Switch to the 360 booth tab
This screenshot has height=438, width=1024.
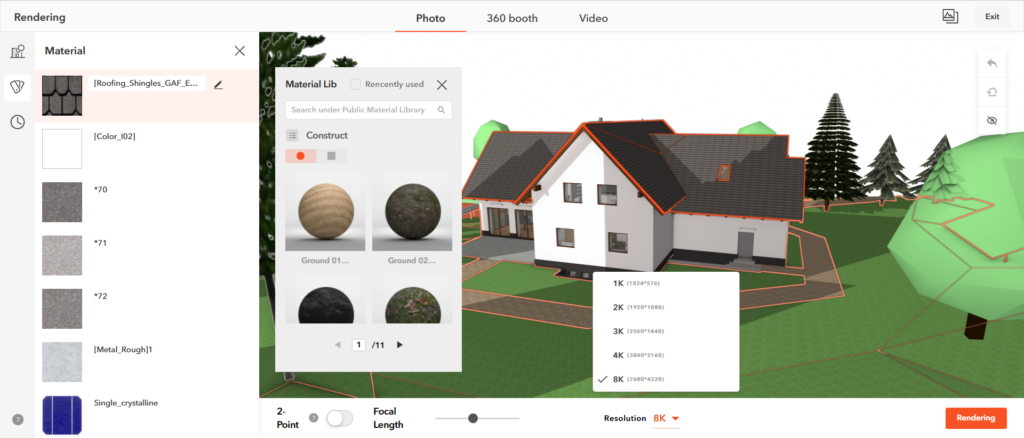(511, 18)
